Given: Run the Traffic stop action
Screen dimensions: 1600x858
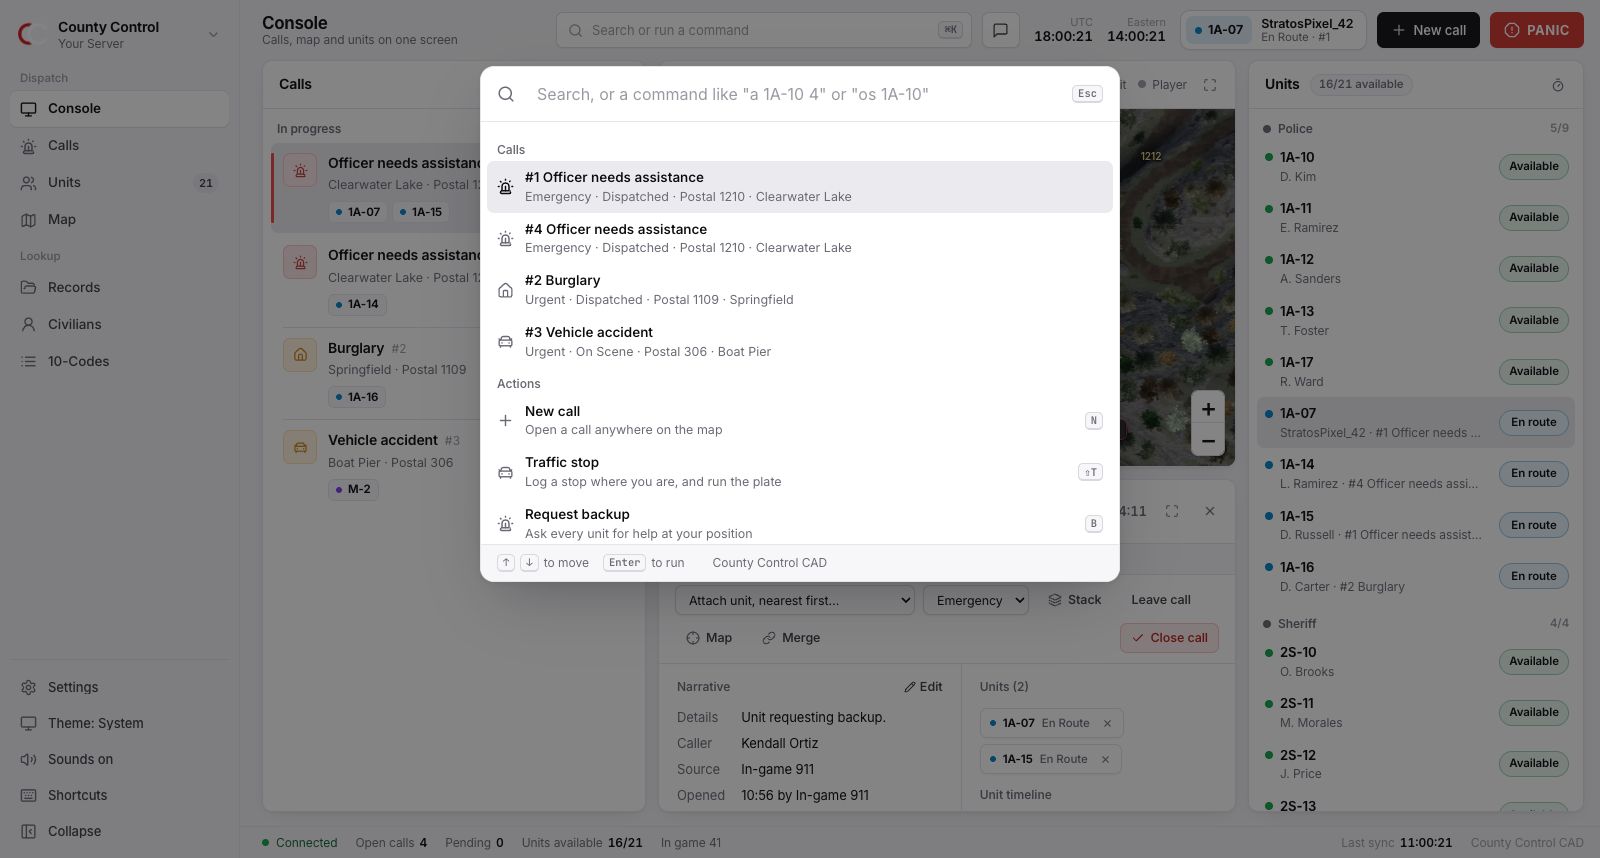Looking at the screenshot, I should click(x=800, y=472).
